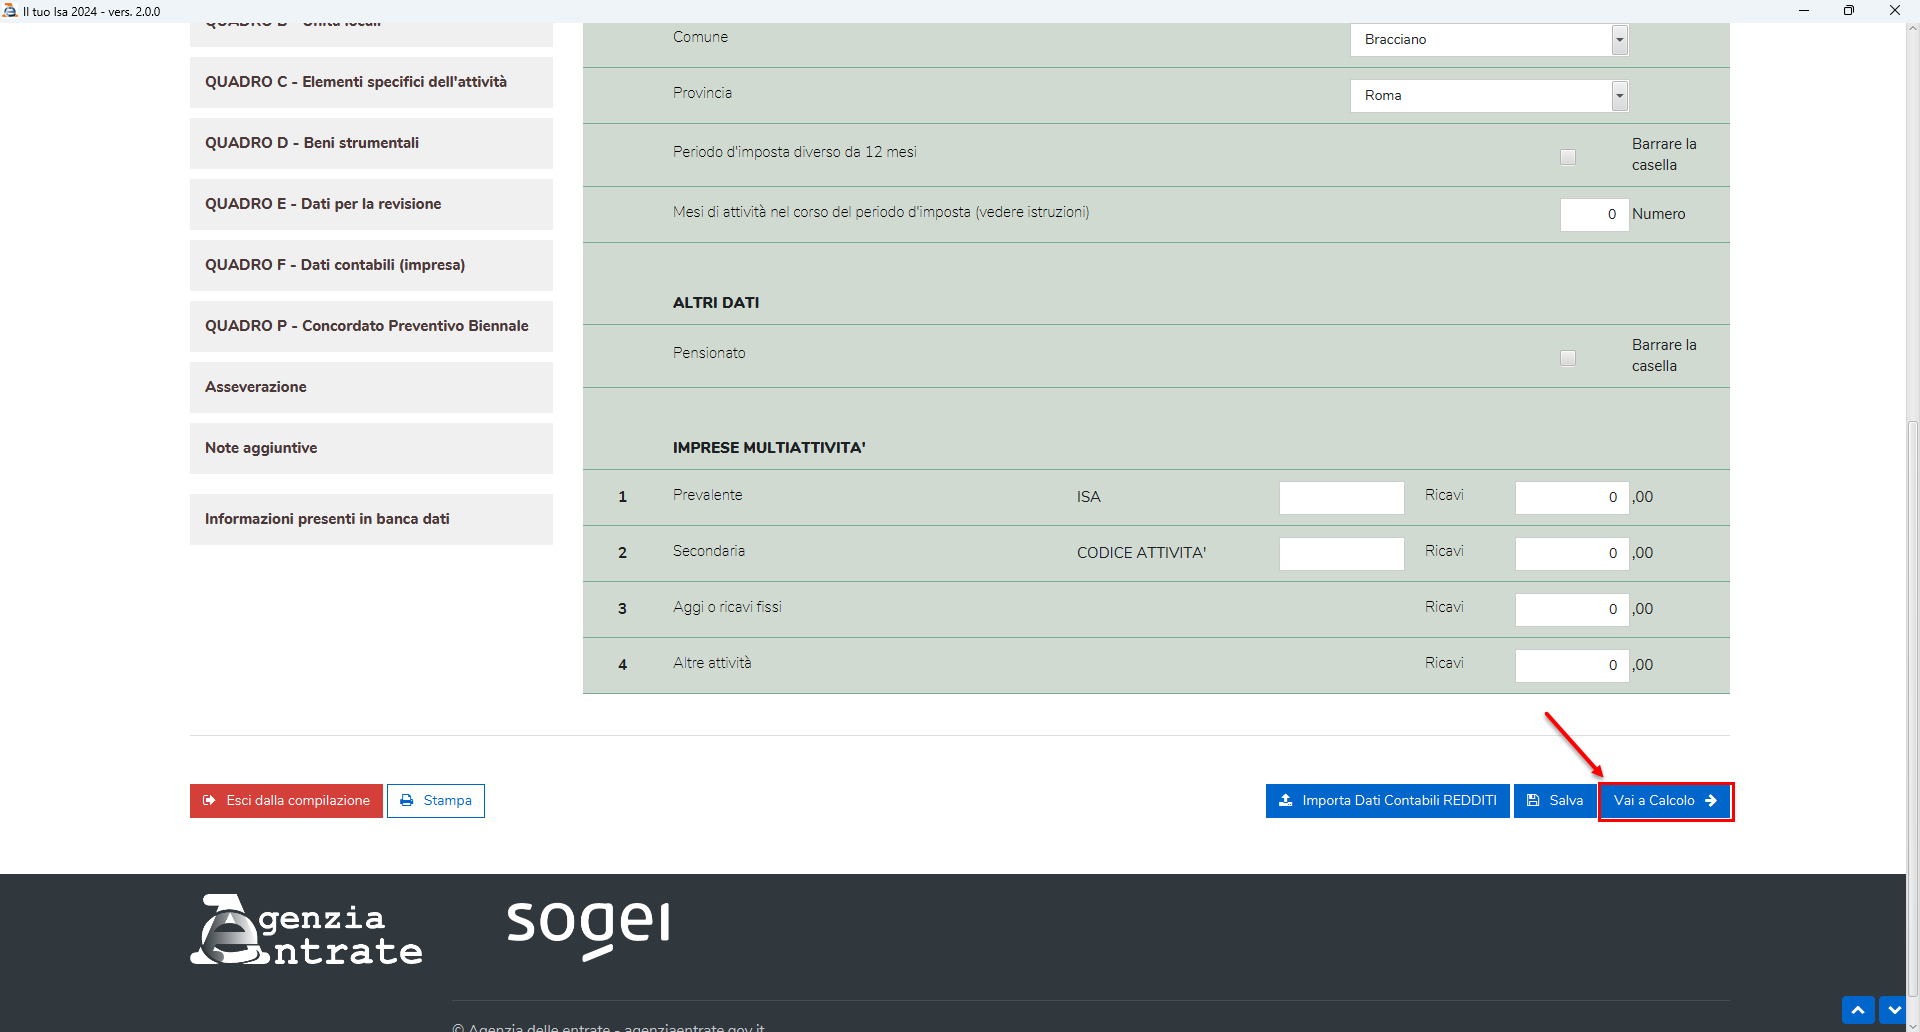Click the Prevalente row label
The image size is (1920, 1032).
click(x=708, y=496)
